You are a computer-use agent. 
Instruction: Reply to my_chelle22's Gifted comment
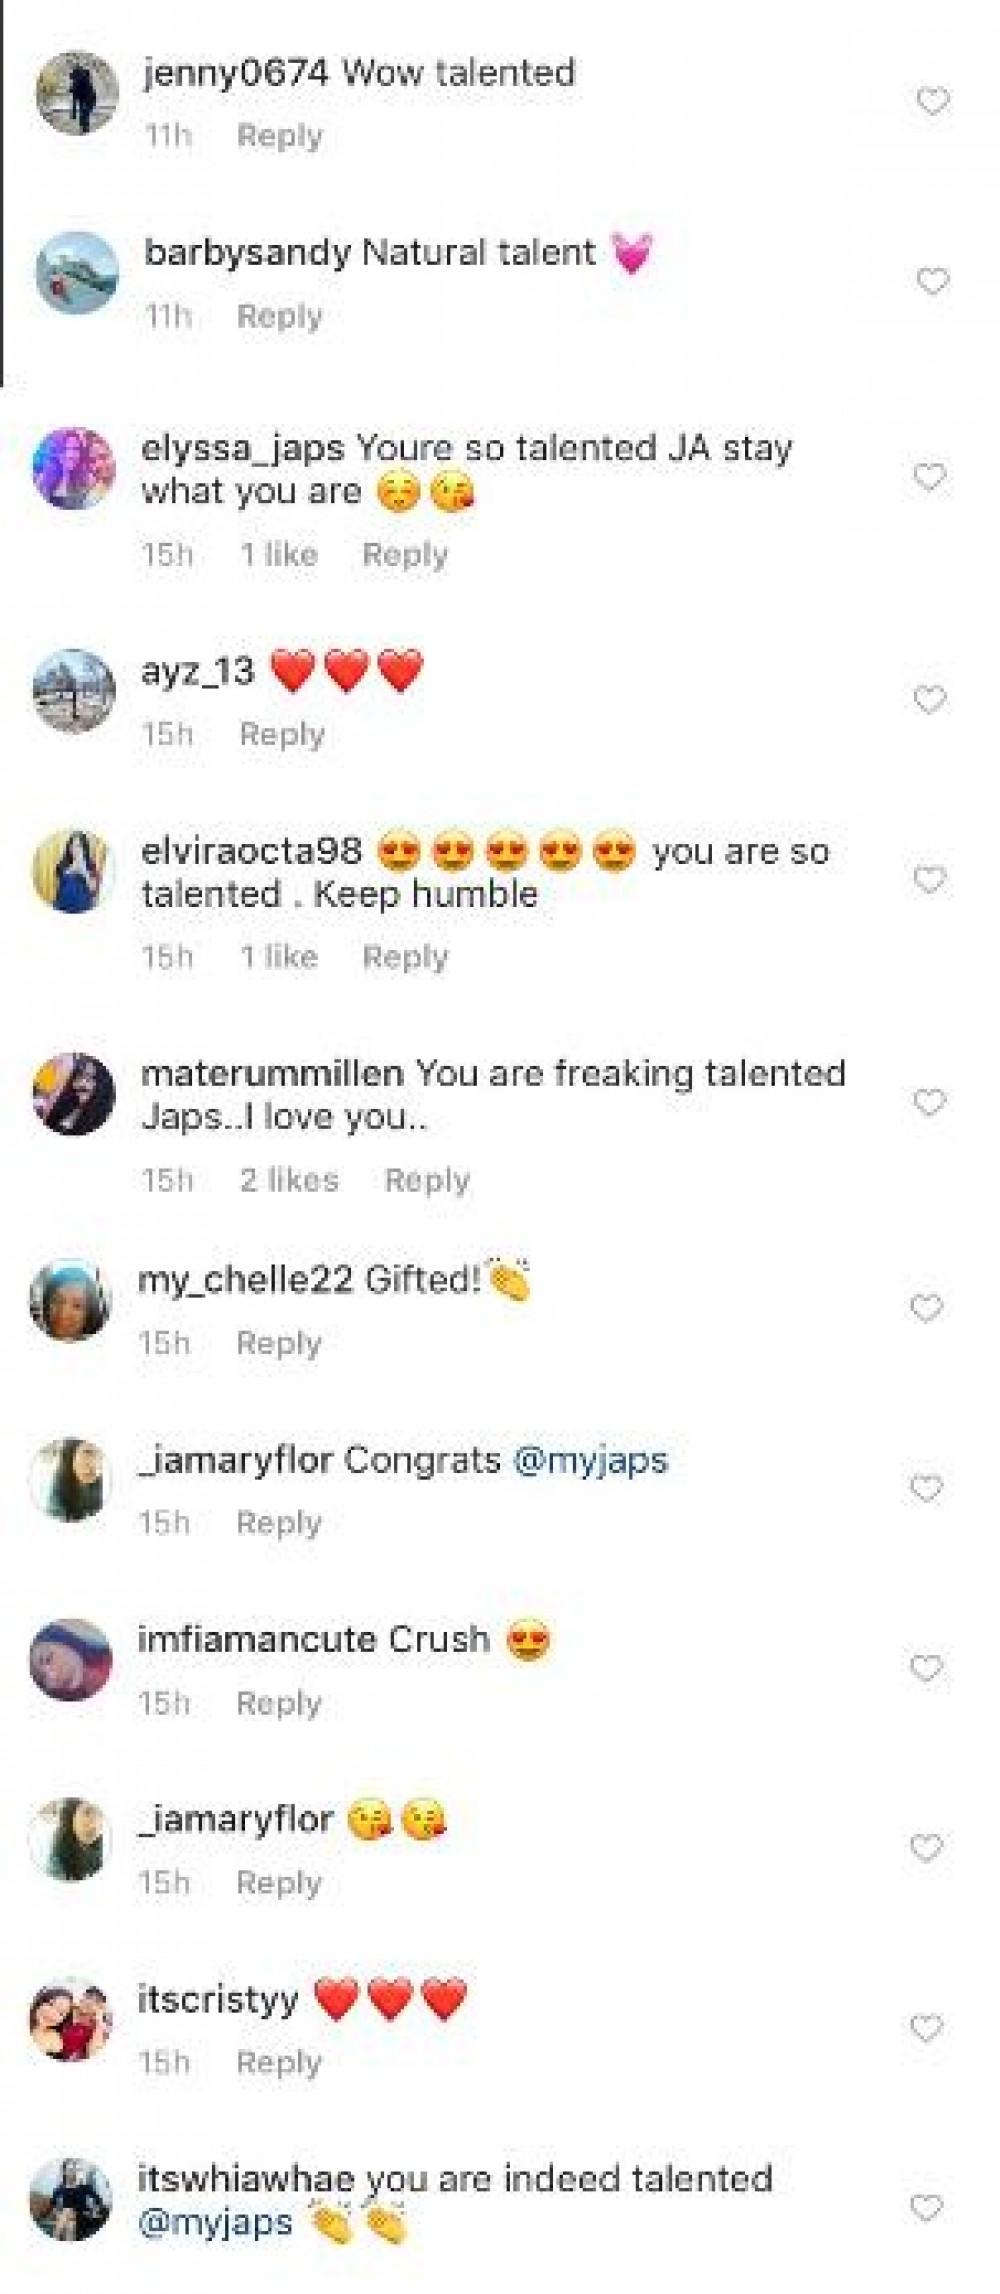279,1343
